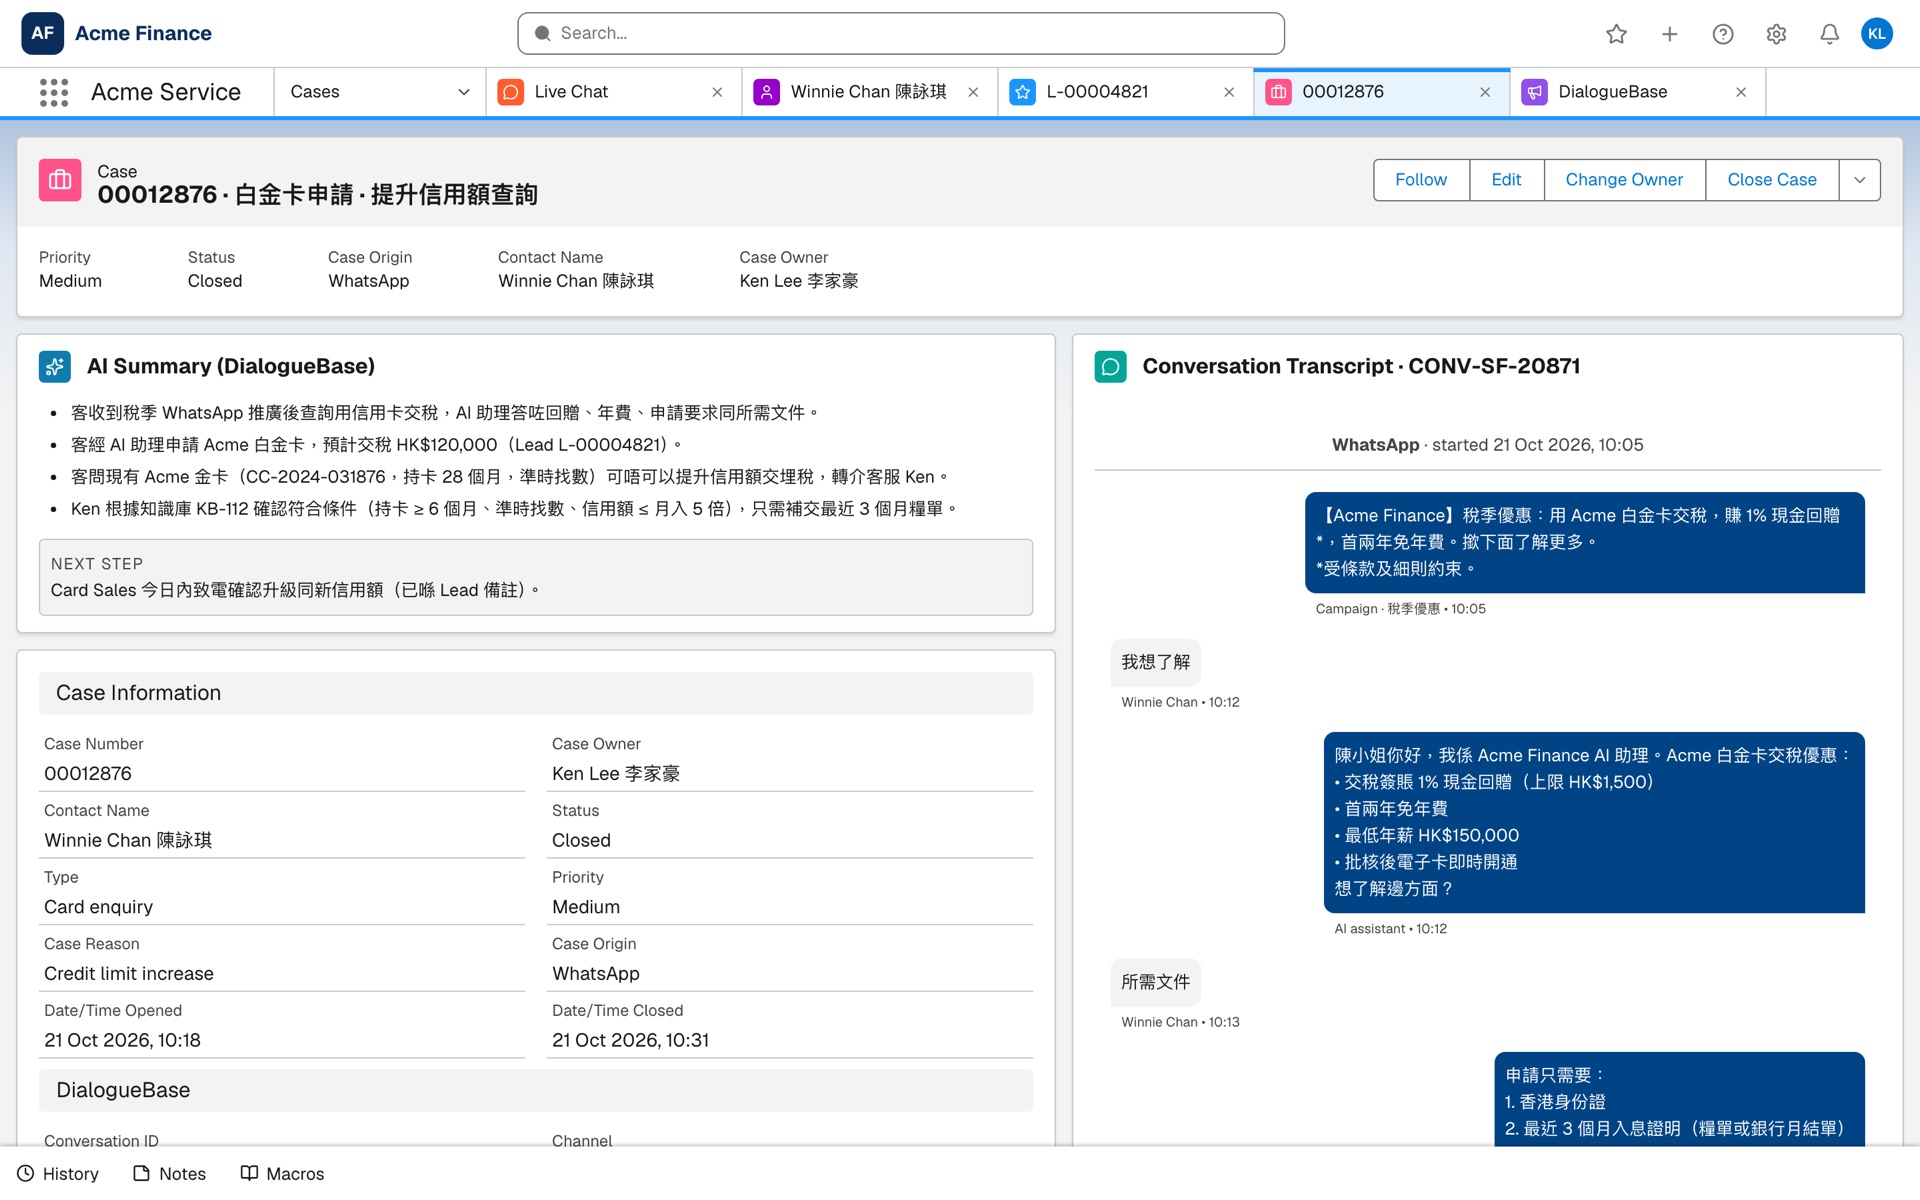
Task: Click the global create plus icon
Action: click(1669, 34)
